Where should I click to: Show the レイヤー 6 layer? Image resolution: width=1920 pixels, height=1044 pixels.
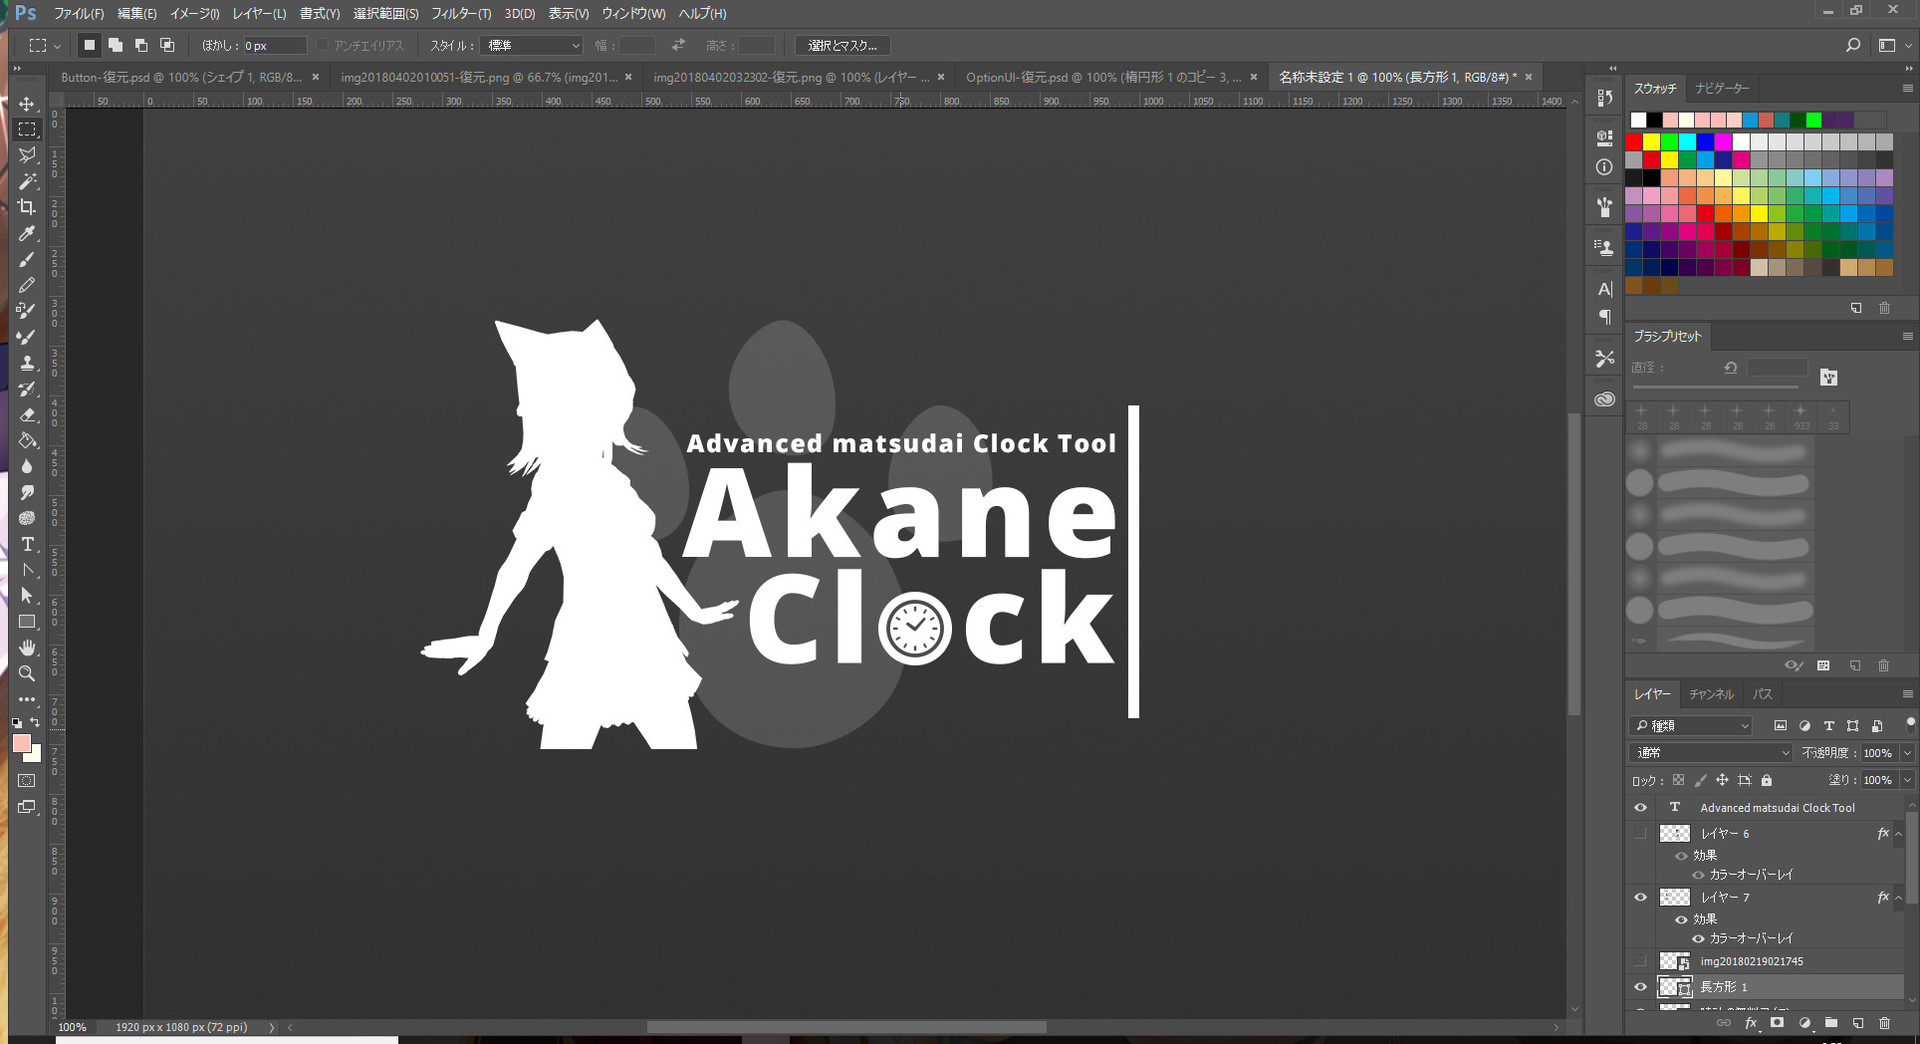(1640, 834)
